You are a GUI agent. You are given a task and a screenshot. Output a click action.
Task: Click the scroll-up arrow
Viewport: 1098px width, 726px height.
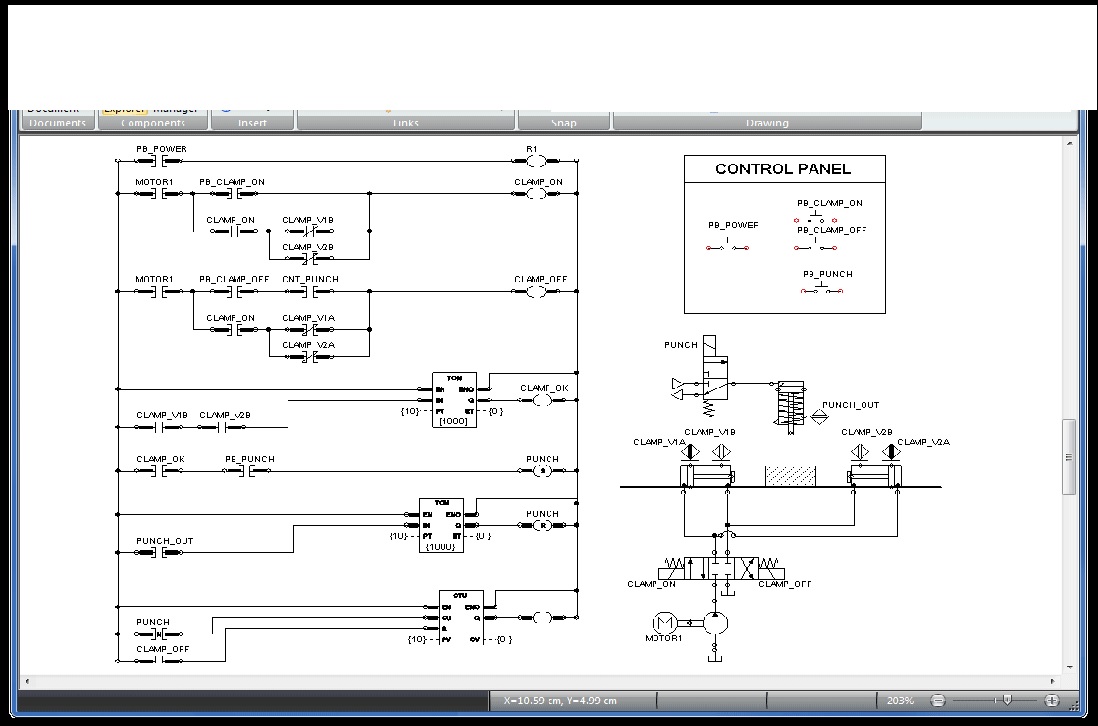(1069, 144)
